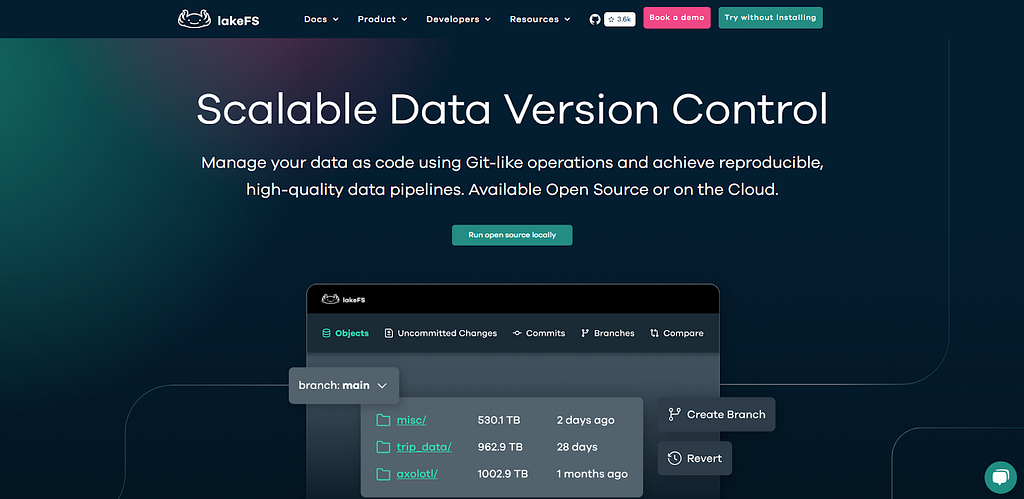Click the small lakeFS logo in mockup window
The image size is (1024, 499).
pyautogui.click(x=344, y=299)
